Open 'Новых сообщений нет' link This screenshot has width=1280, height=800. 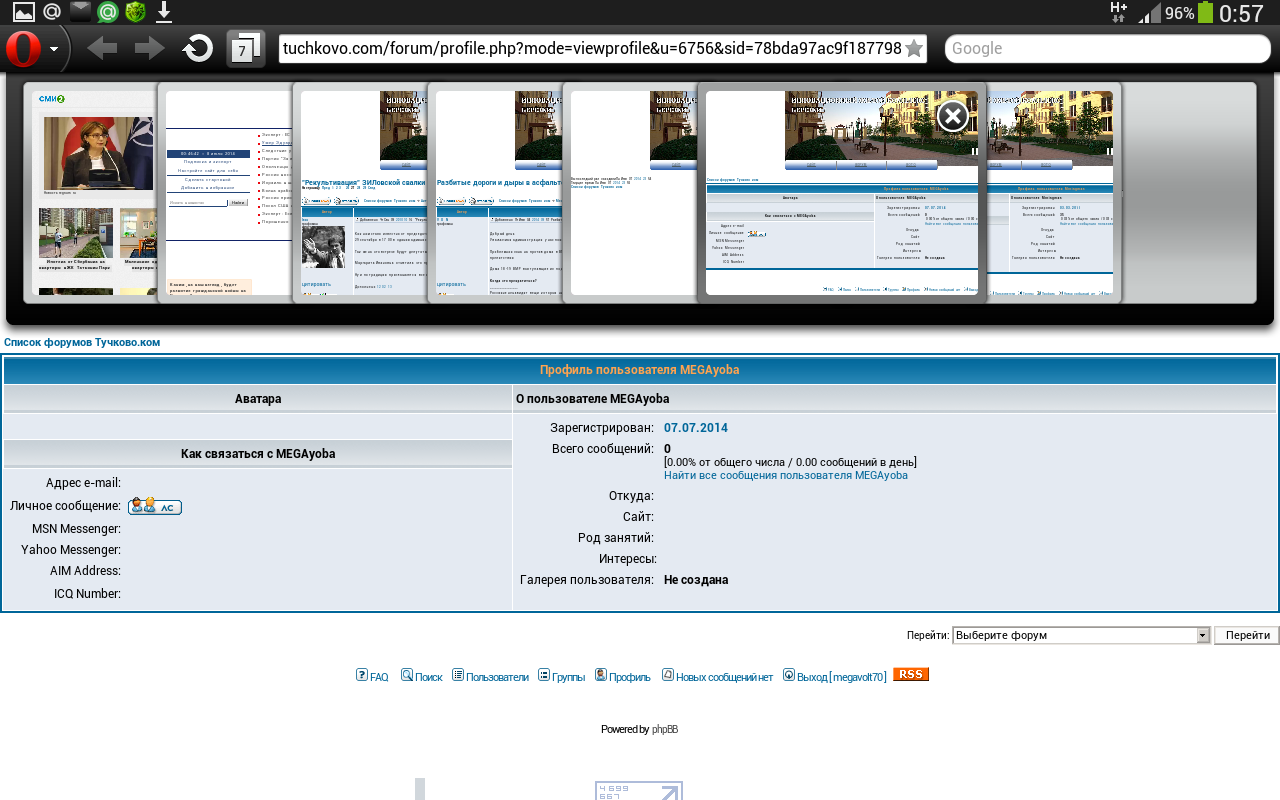click(717, 676)
